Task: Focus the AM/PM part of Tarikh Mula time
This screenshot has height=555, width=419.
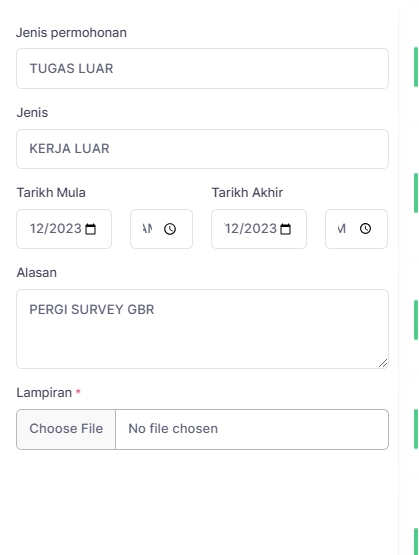Action: [x=147, y=229]
